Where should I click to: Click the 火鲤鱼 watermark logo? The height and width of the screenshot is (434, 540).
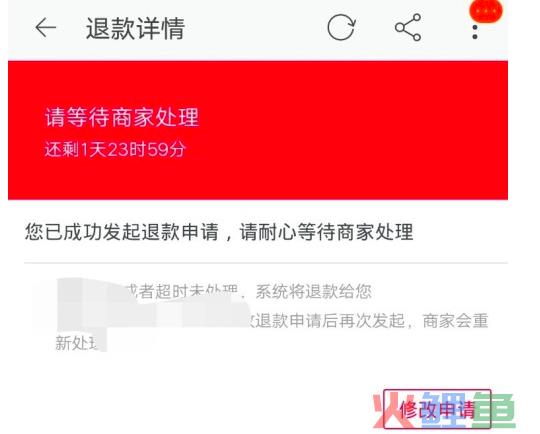[444, 410]
